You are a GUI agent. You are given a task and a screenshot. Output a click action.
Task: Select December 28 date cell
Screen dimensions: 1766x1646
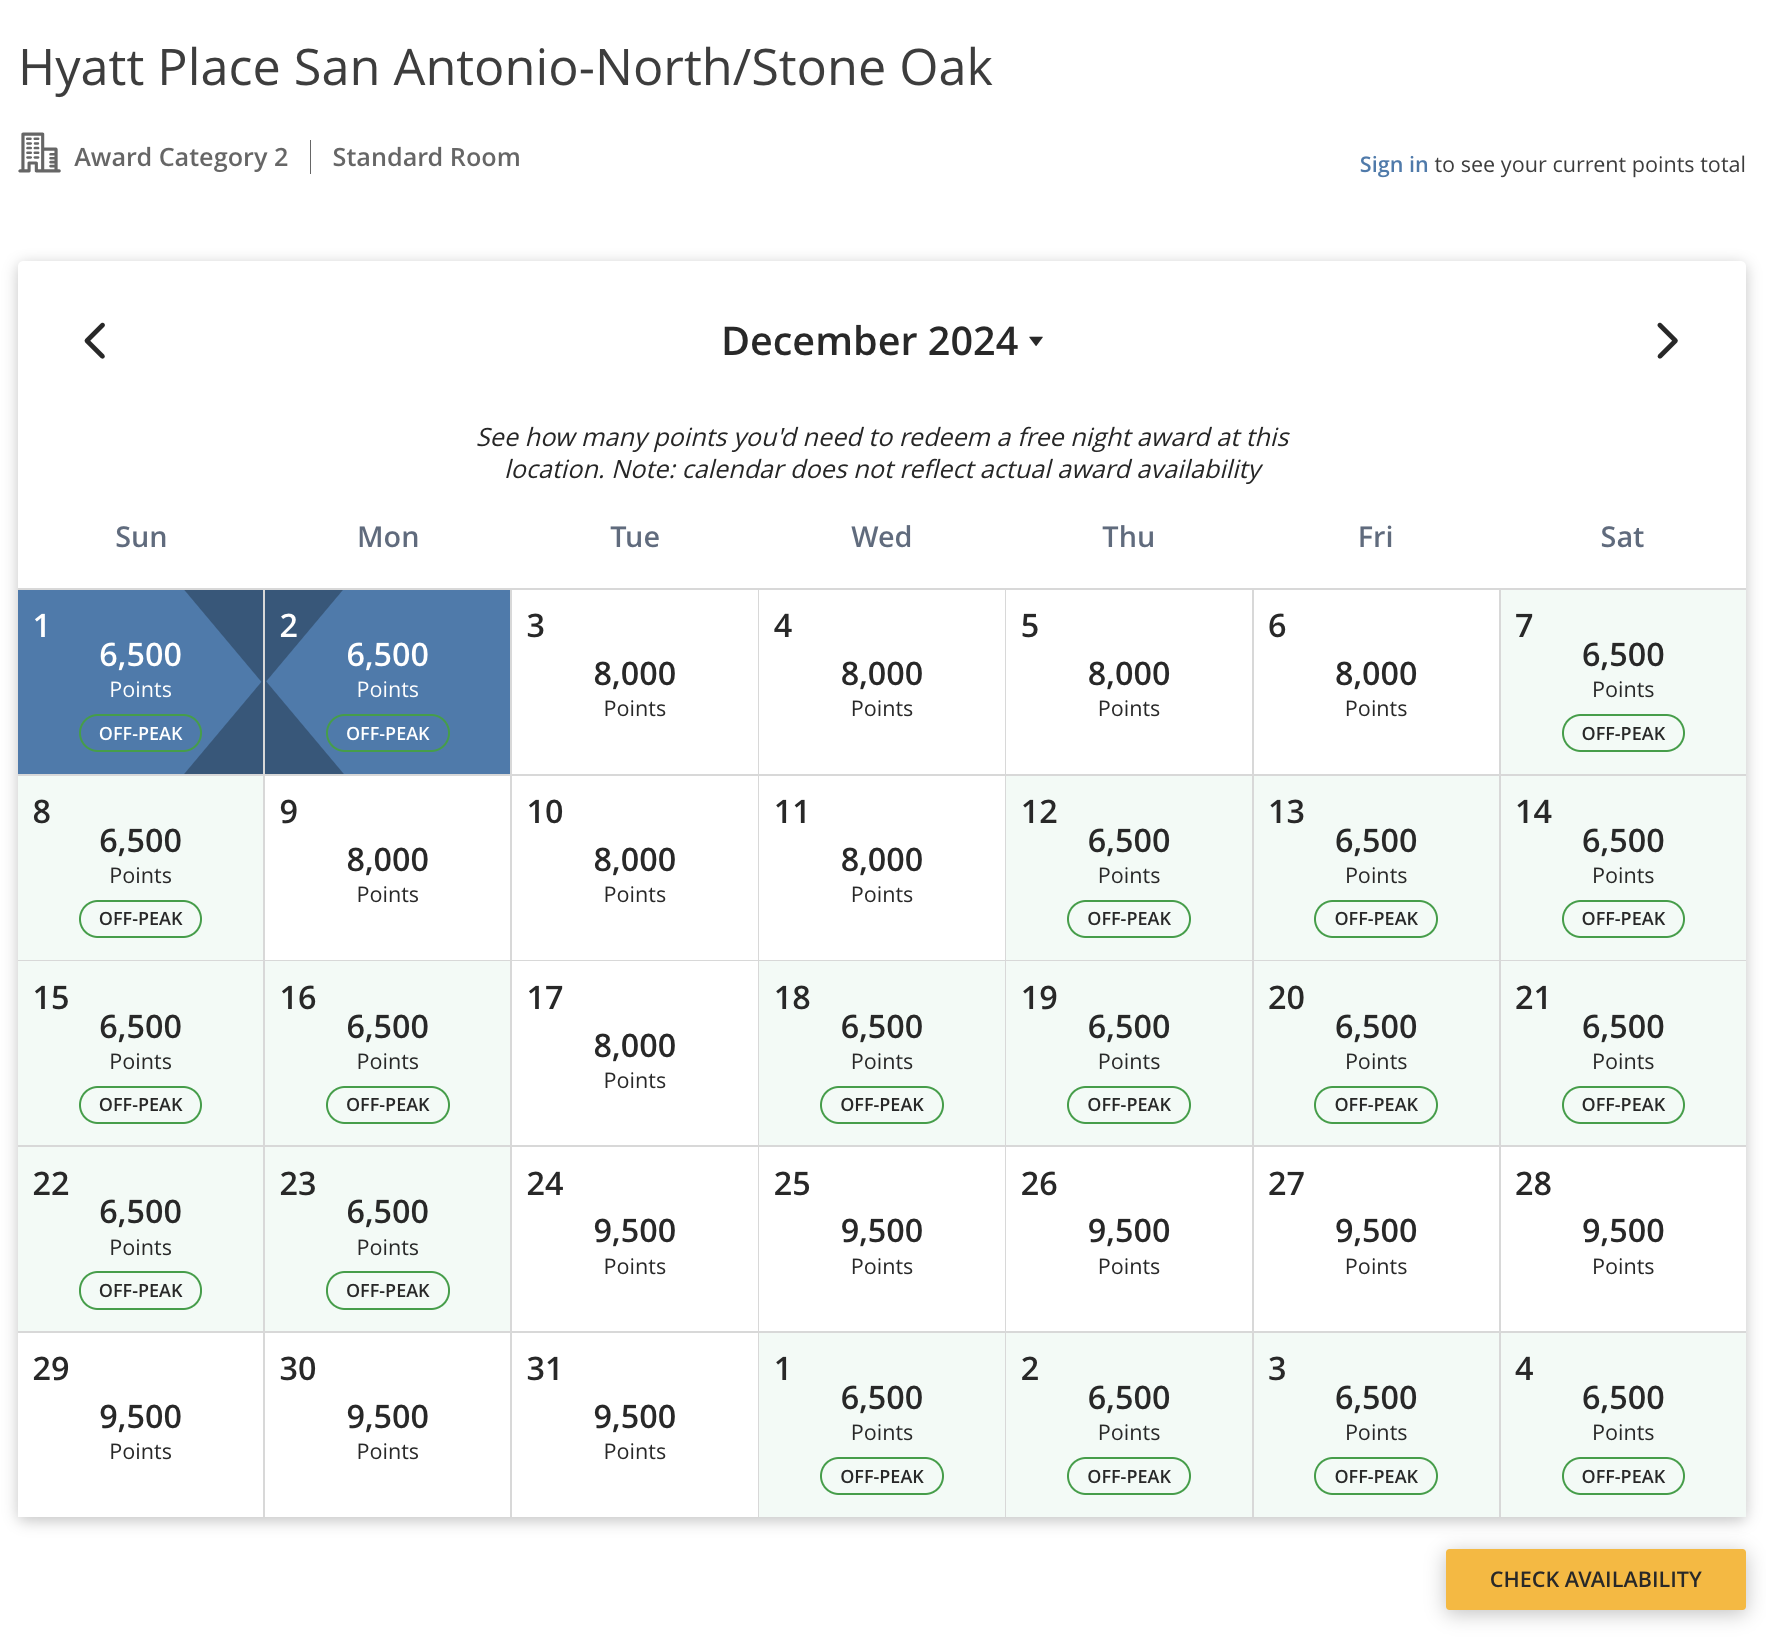tap(1623, 1239)
